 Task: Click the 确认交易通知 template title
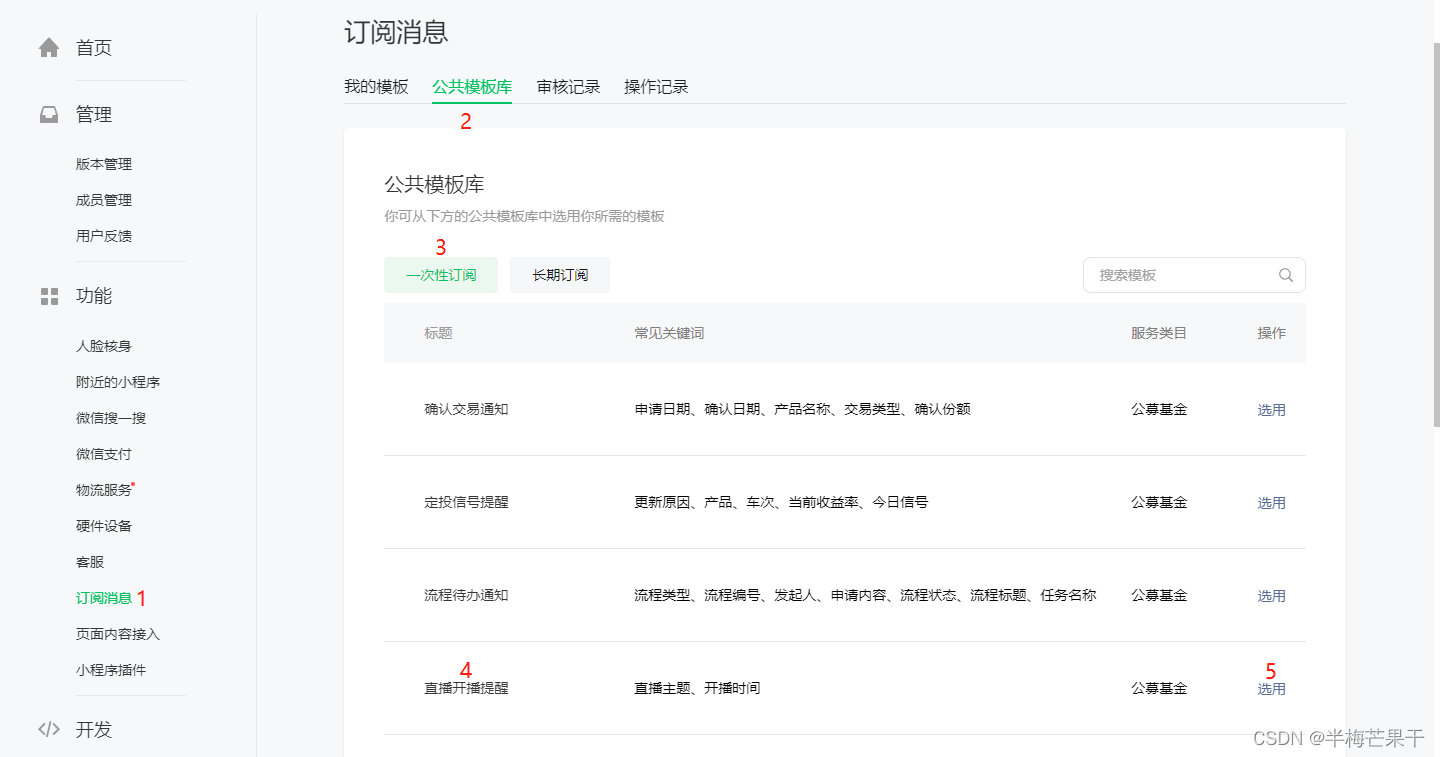(x=466, y=409)
